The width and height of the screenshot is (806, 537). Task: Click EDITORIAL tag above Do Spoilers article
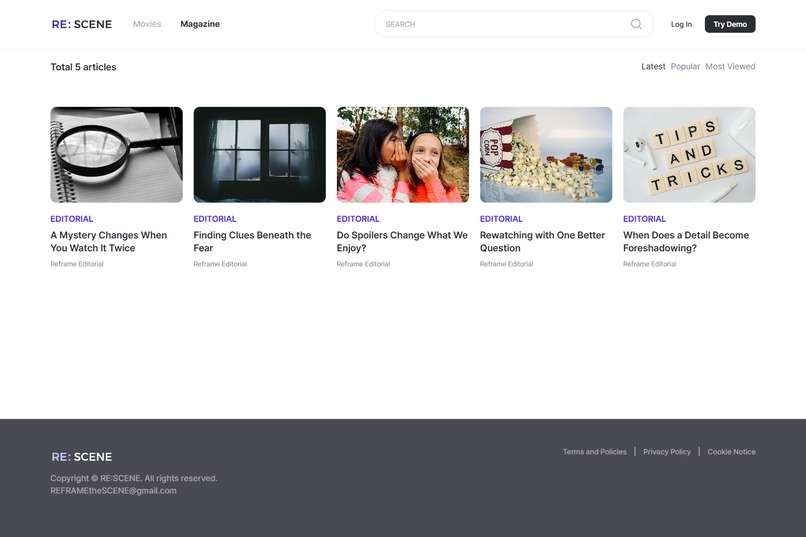click(358, 219)
